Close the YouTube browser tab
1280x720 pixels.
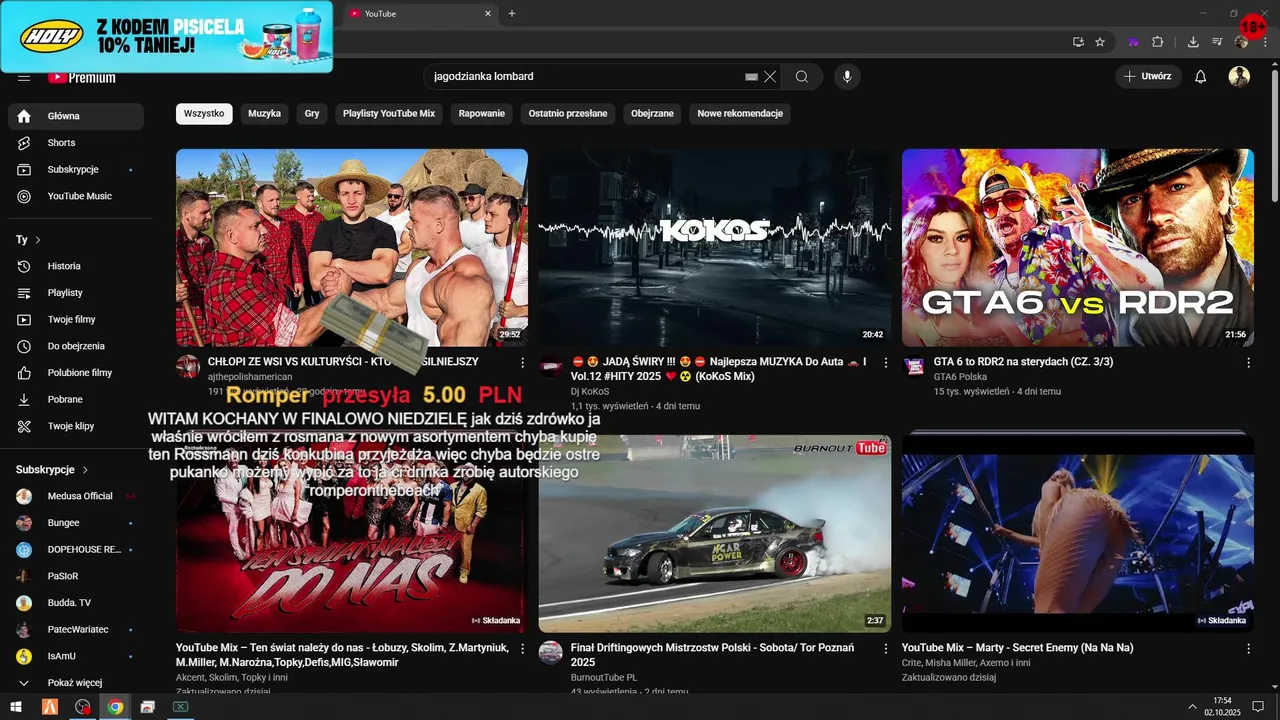488,13
